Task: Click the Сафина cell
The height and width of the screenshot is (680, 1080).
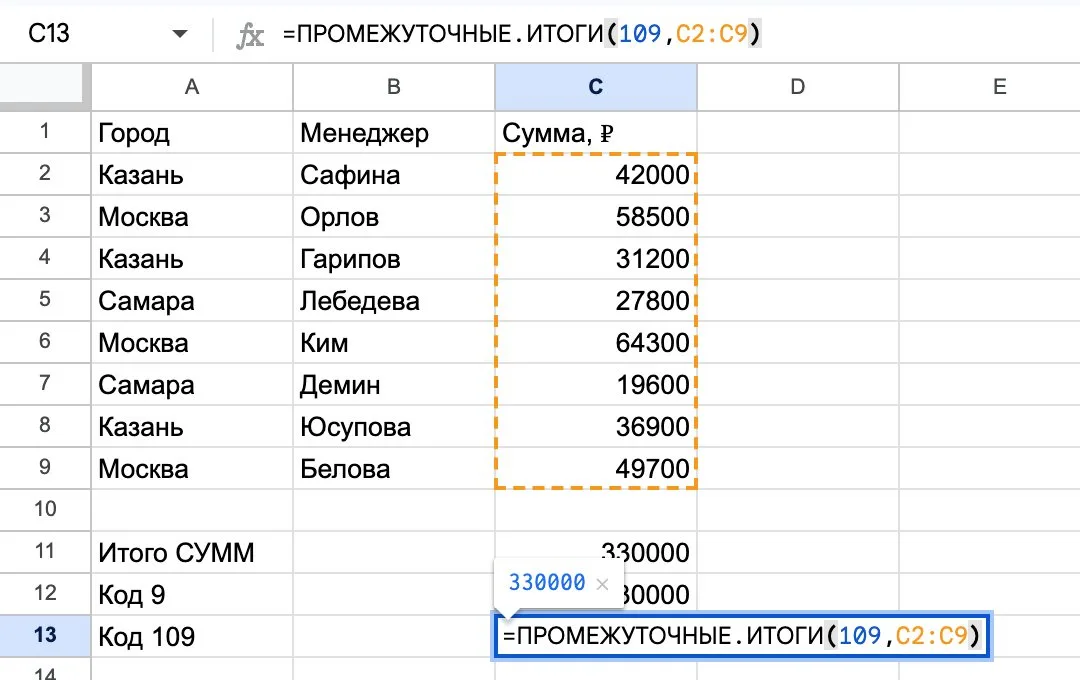Action: (394, 174)
